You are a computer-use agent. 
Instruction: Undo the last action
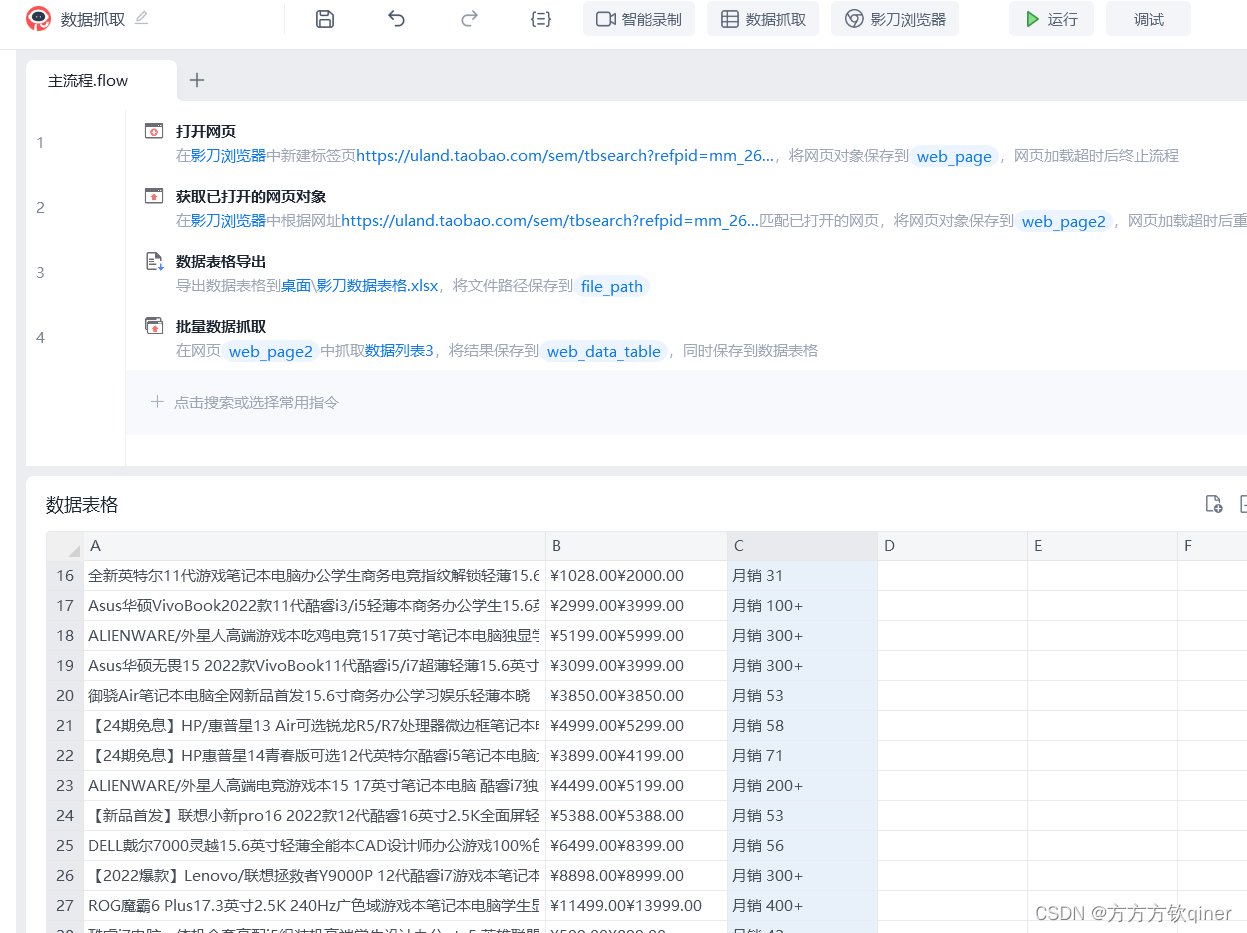397,19
